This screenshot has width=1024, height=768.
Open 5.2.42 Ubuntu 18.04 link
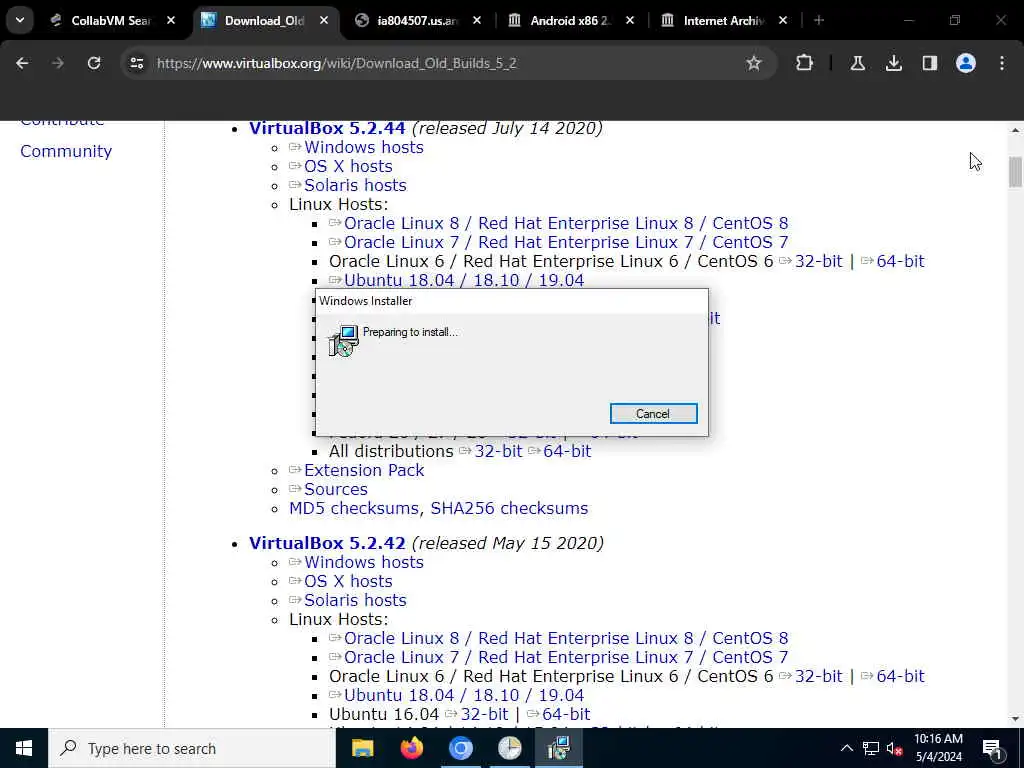coord(464,695)
